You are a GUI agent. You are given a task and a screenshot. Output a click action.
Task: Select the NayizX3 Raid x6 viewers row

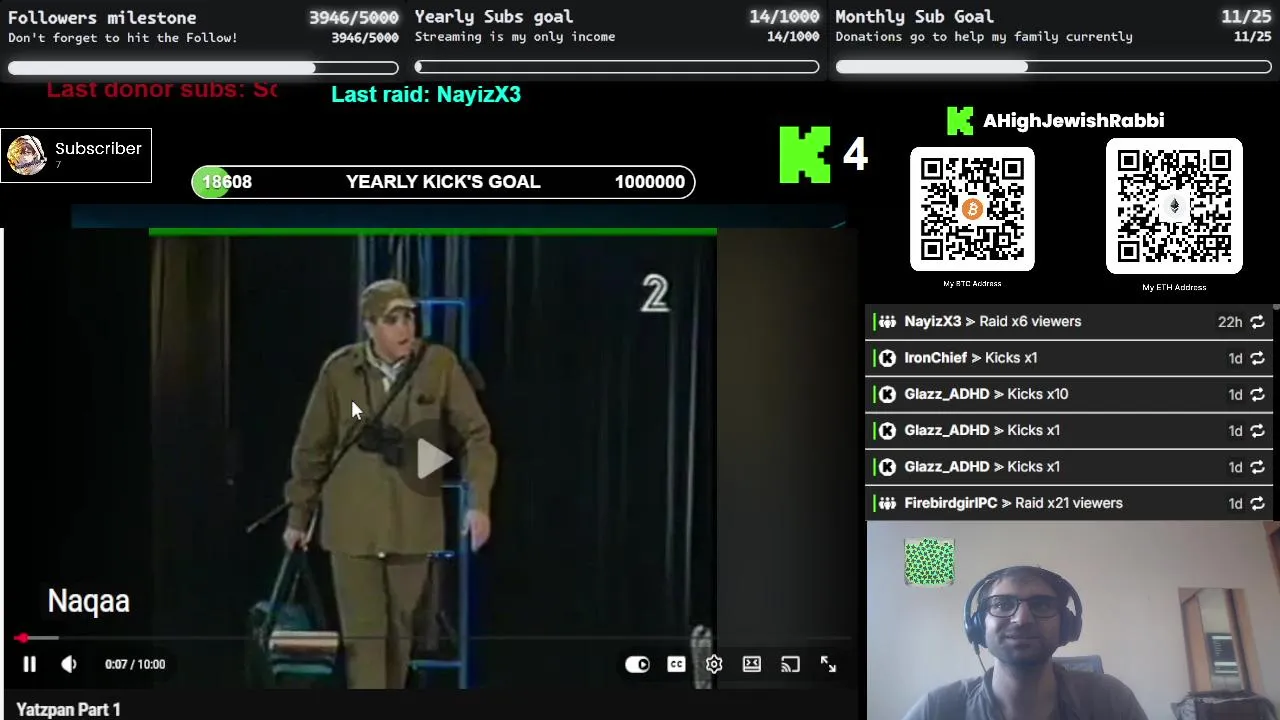click(x=1069, y=322)
